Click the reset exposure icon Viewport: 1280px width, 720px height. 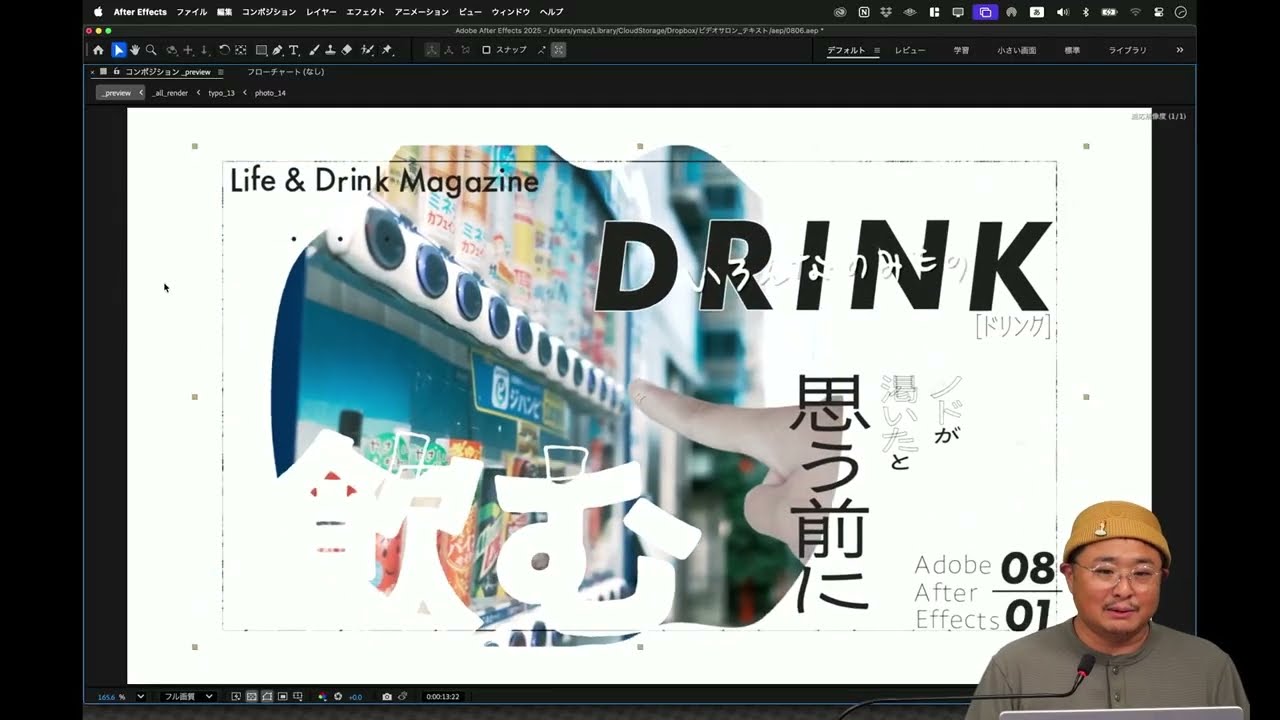click(x=338, y=697)
